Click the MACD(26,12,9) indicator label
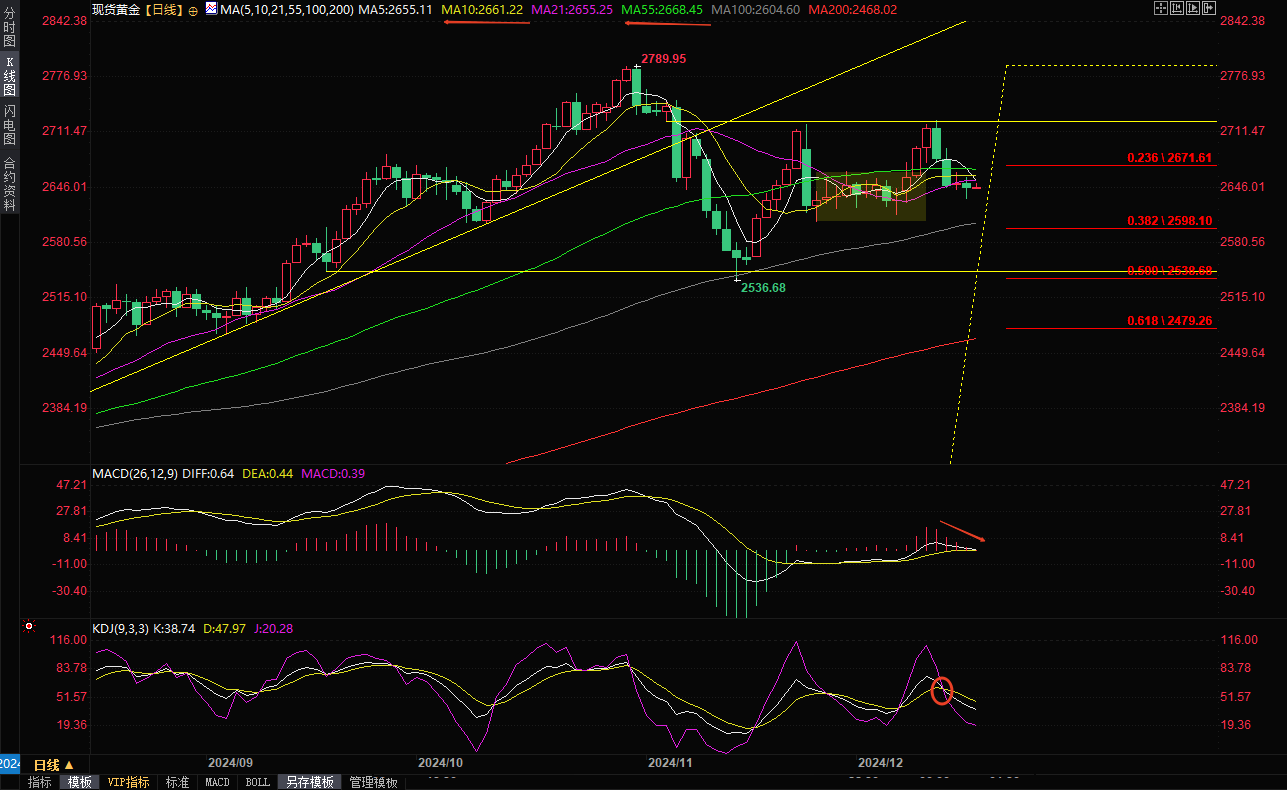Image resolution: width=1287 pixels, height=790 pixels. coord(135,473)
